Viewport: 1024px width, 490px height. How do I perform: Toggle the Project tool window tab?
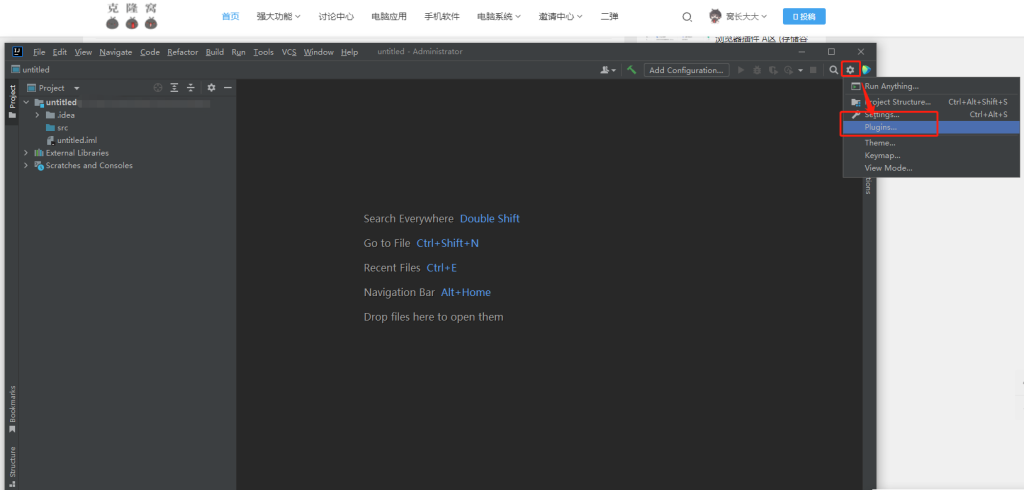point(12,102)
